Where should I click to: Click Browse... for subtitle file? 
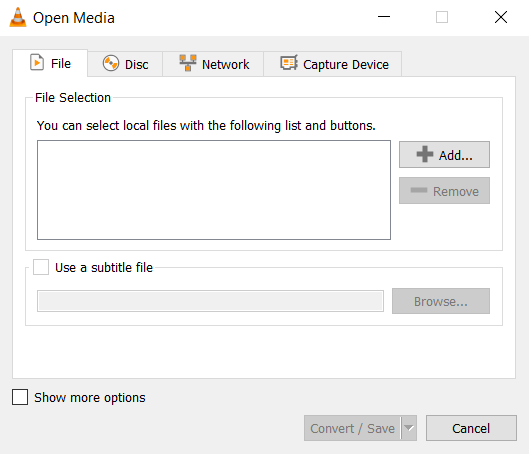pyautogui.click(x=441, y=301)
